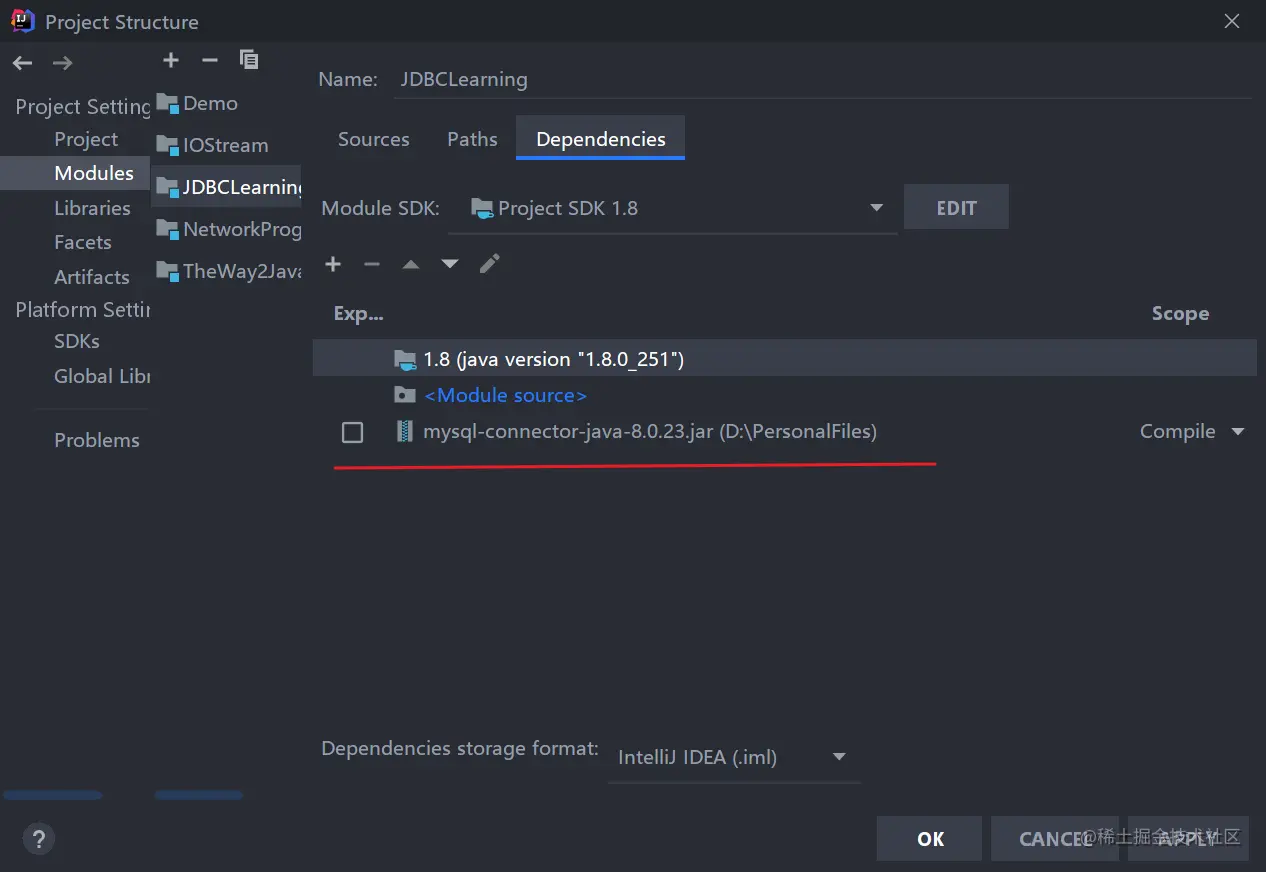Open the Problems section
This screenshot has height=872, width=1266.
97,440
